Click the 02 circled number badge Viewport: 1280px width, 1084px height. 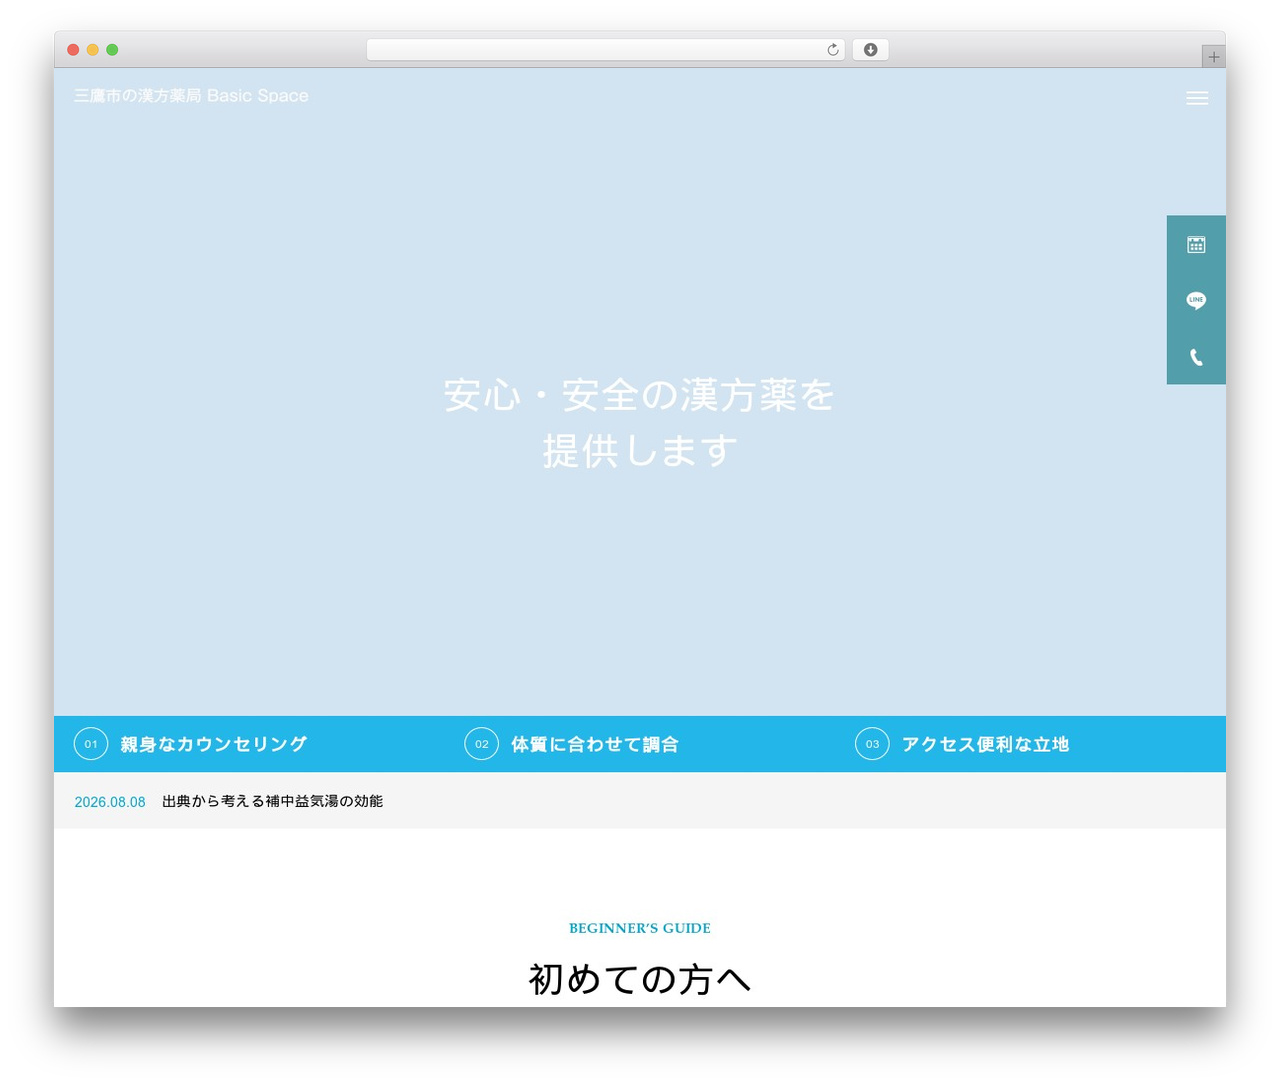[x=481, y=744]
